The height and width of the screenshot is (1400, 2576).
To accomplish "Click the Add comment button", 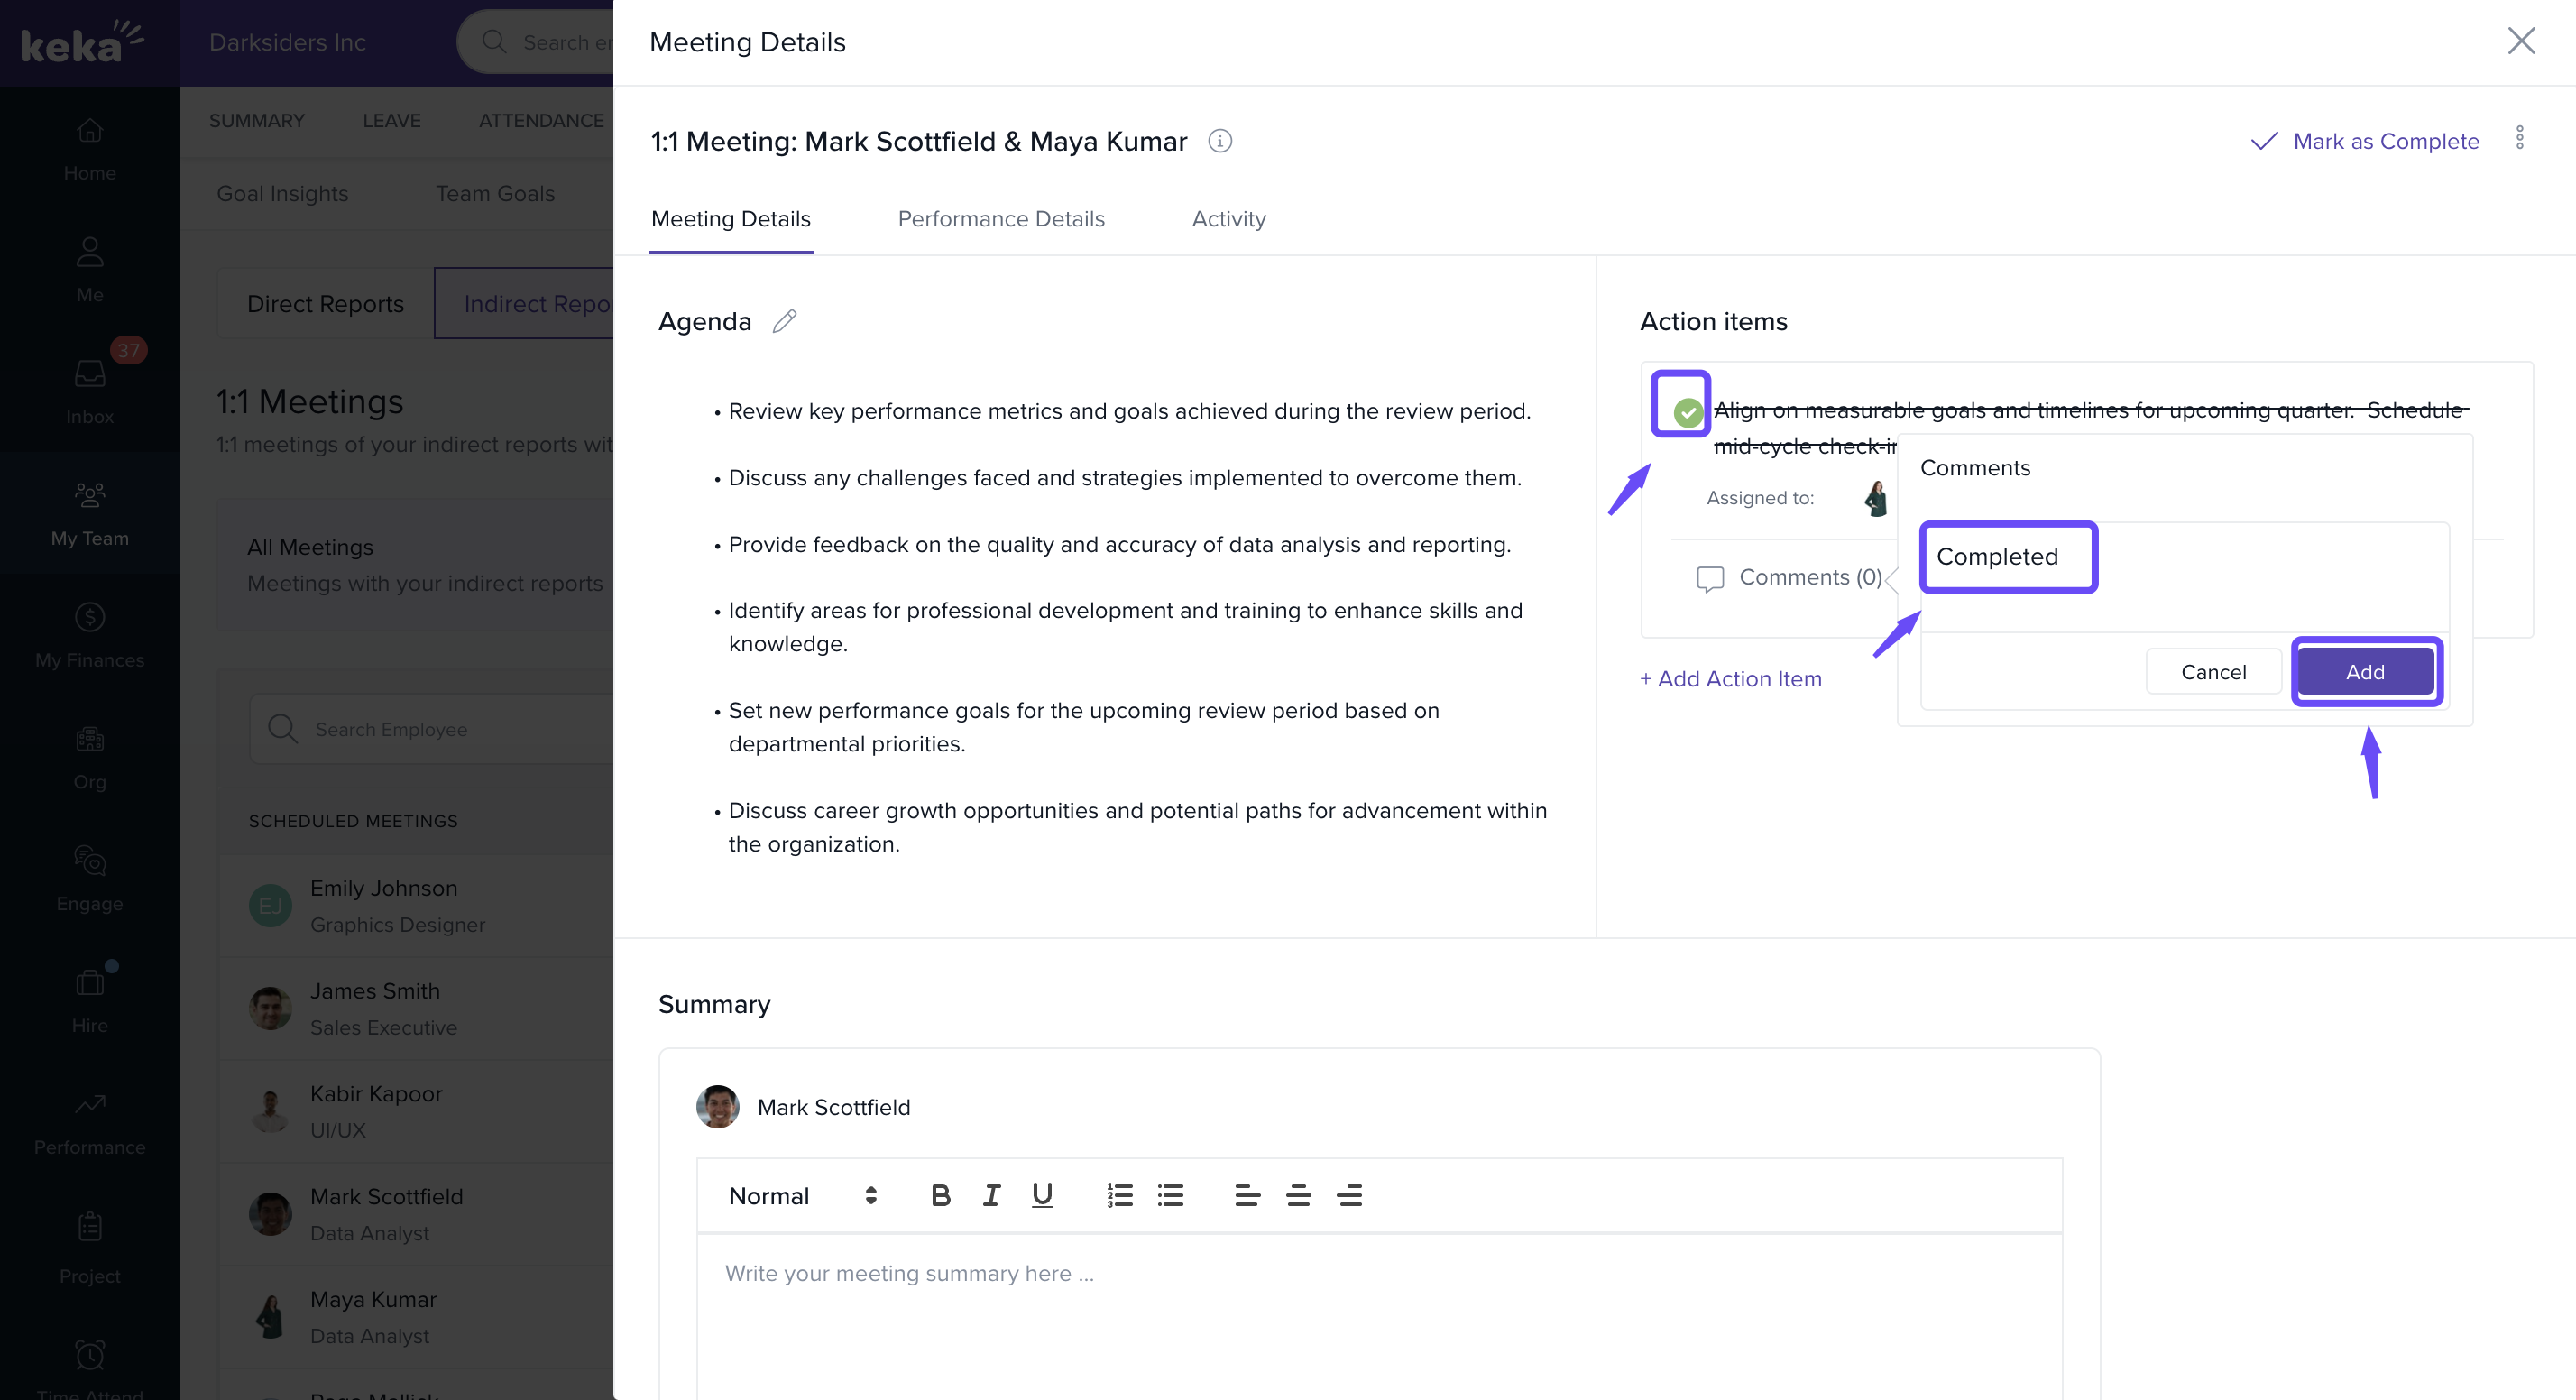I will [2364, 672].
